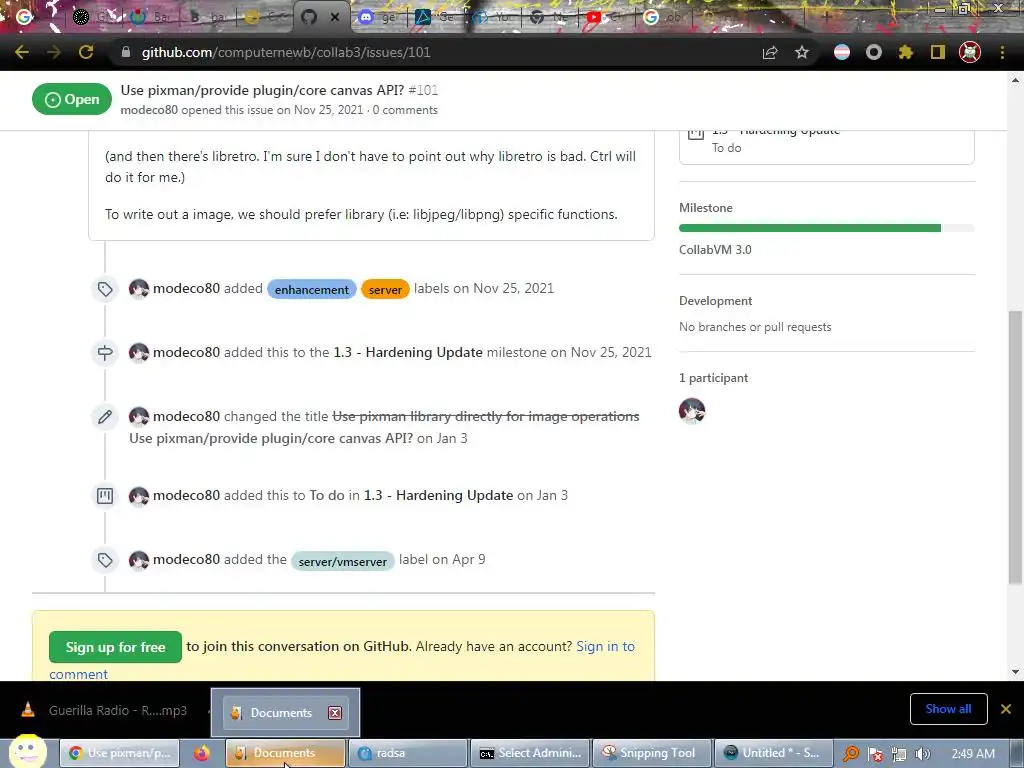The height and width of the screenshot is (768, 1024).
Task: Open the Chrome three-dot menu
Action: tap(1002, 52)
